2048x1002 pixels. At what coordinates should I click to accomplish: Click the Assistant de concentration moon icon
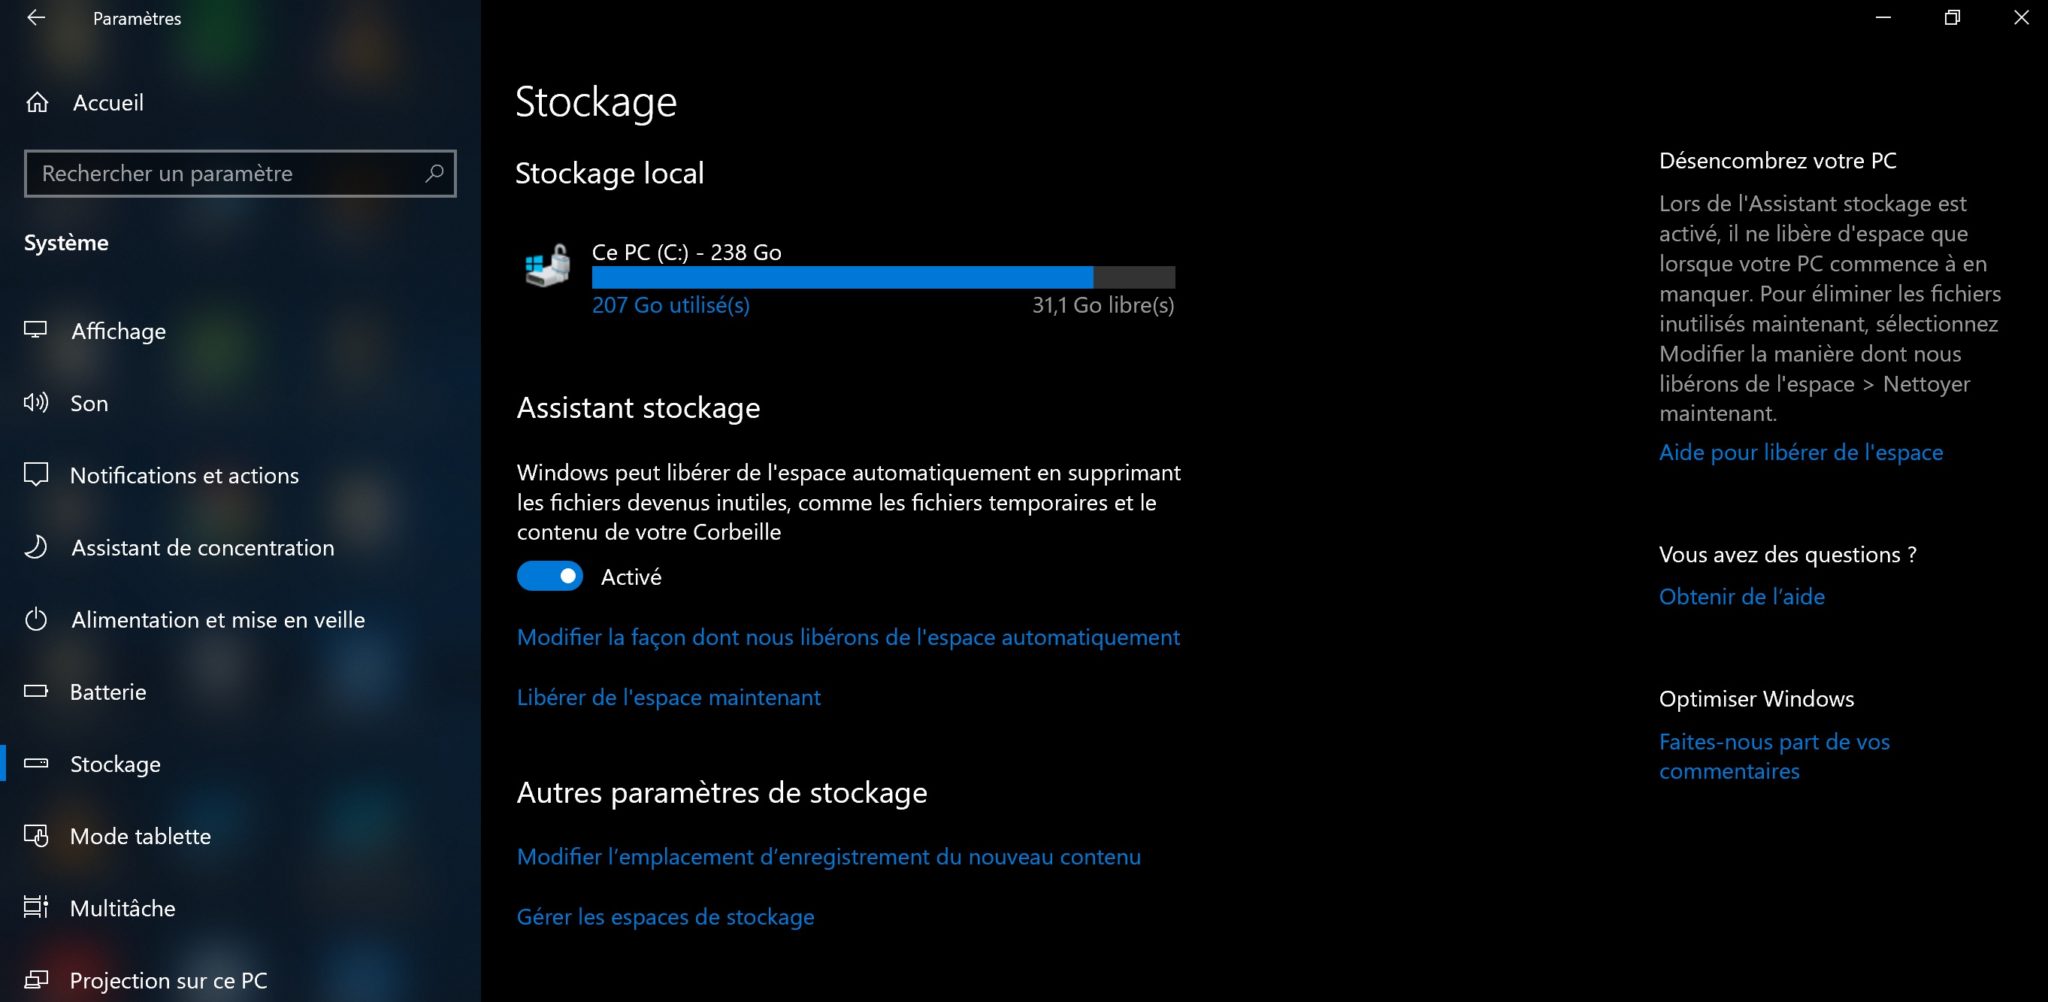pos(36,547)
